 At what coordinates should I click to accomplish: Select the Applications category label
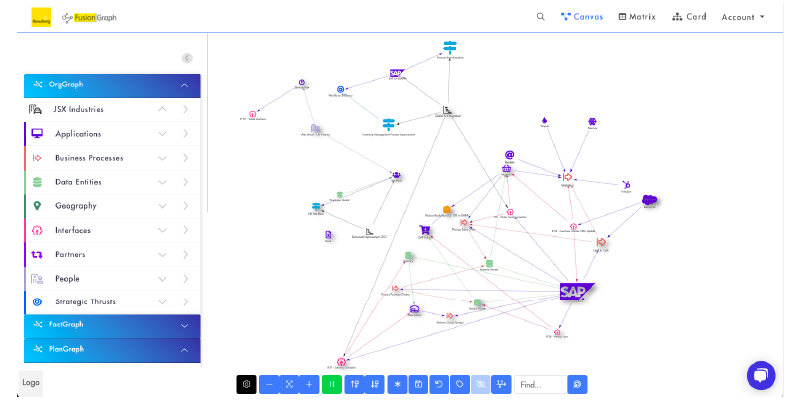click(x=78, y=134)
